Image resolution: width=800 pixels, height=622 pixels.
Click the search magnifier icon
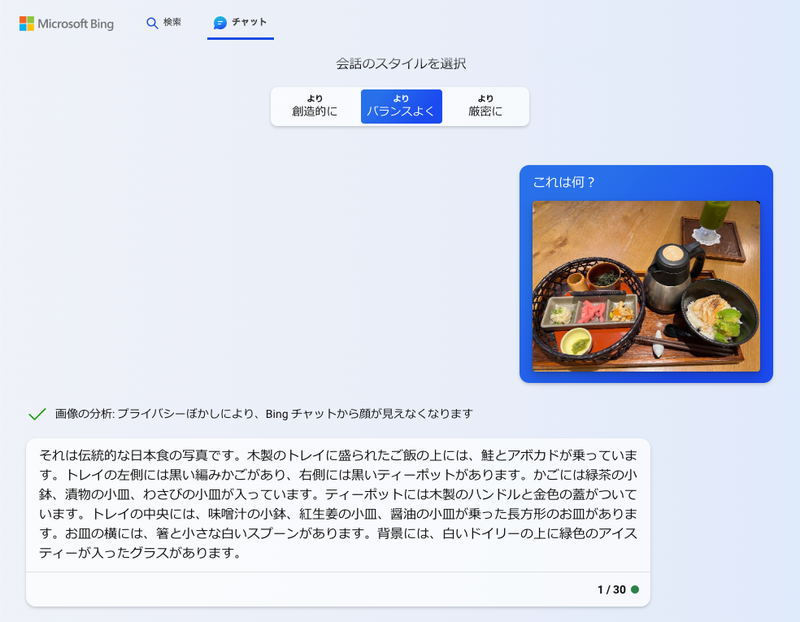(x=150, y=22)
